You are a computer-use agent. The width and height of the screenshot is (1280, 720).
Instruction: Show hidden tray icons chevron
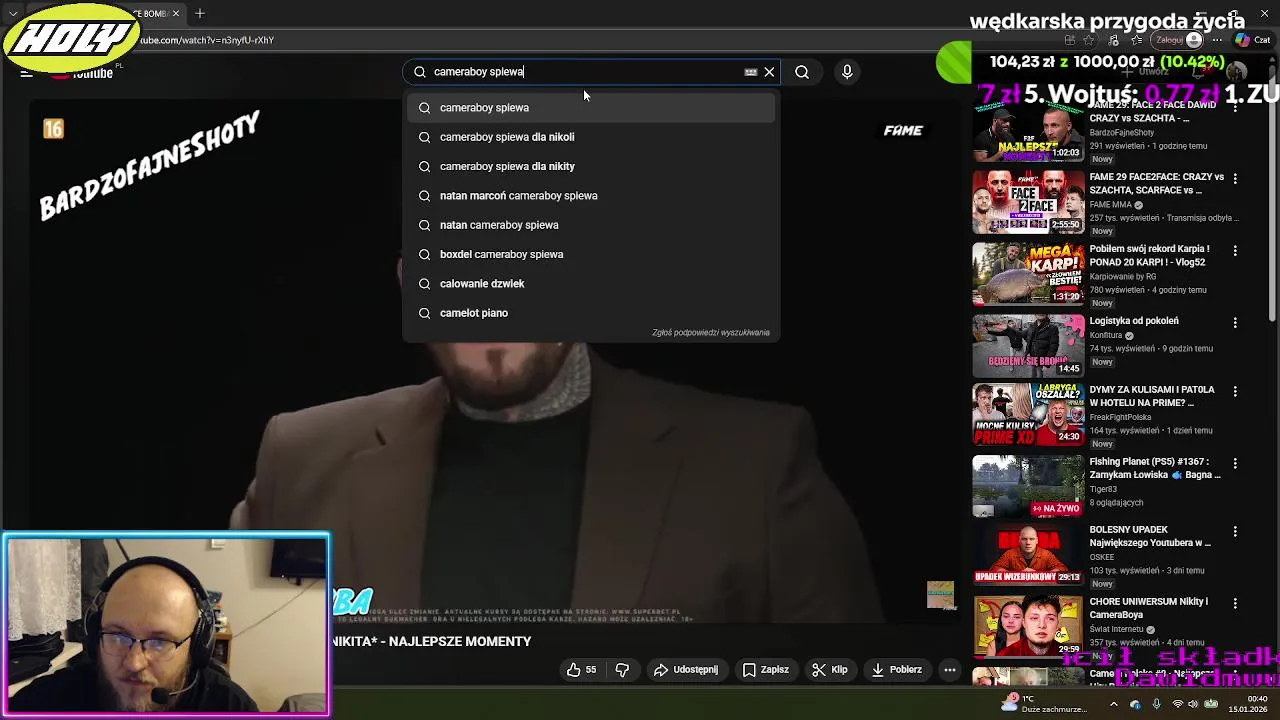[1114, 704]
